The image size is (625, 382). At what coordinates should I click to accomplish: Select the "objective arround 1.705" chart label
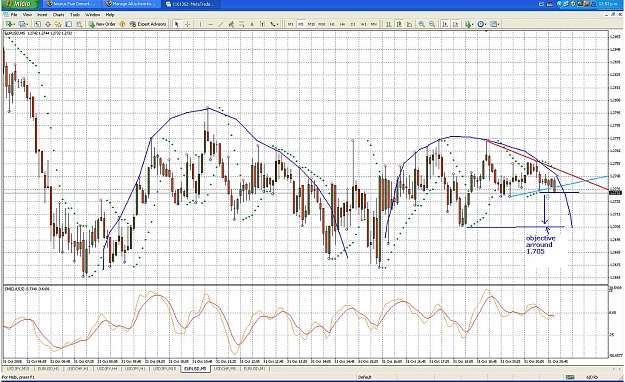click(x=540, y=245)
